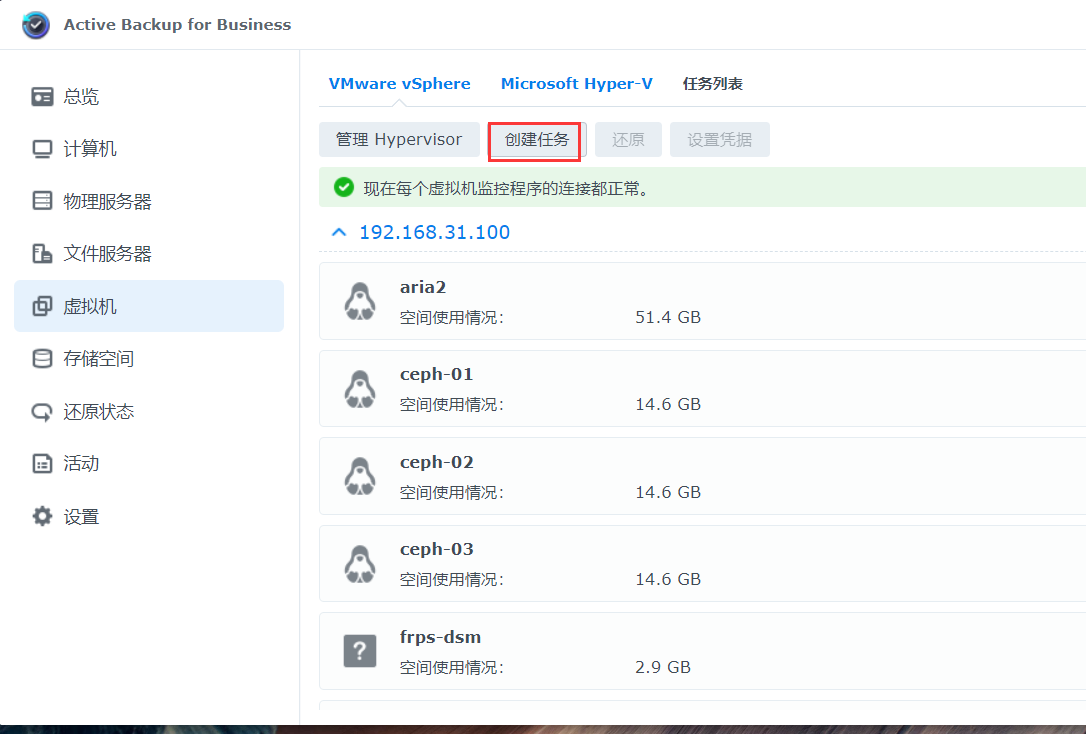
Task: Select the frps-dsm virtual machine name
Action: click(440, 637)
